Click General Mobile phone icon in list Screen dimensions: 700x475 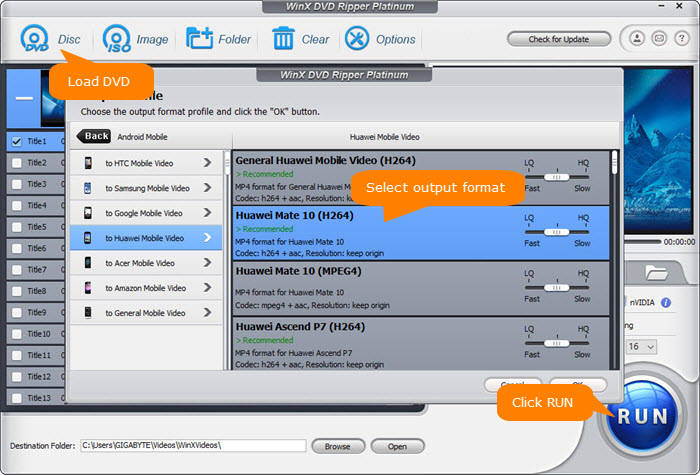click(88, 312)
